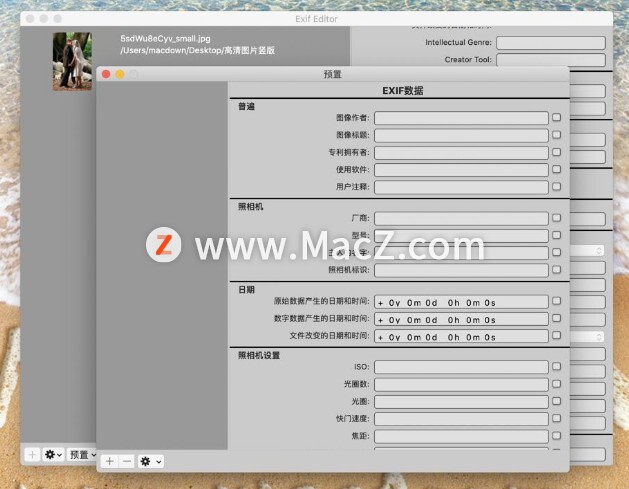The height and width of the screenshot is (489, 629).
Task: Click the 光圈数 input field
Action: pos(461,384)
